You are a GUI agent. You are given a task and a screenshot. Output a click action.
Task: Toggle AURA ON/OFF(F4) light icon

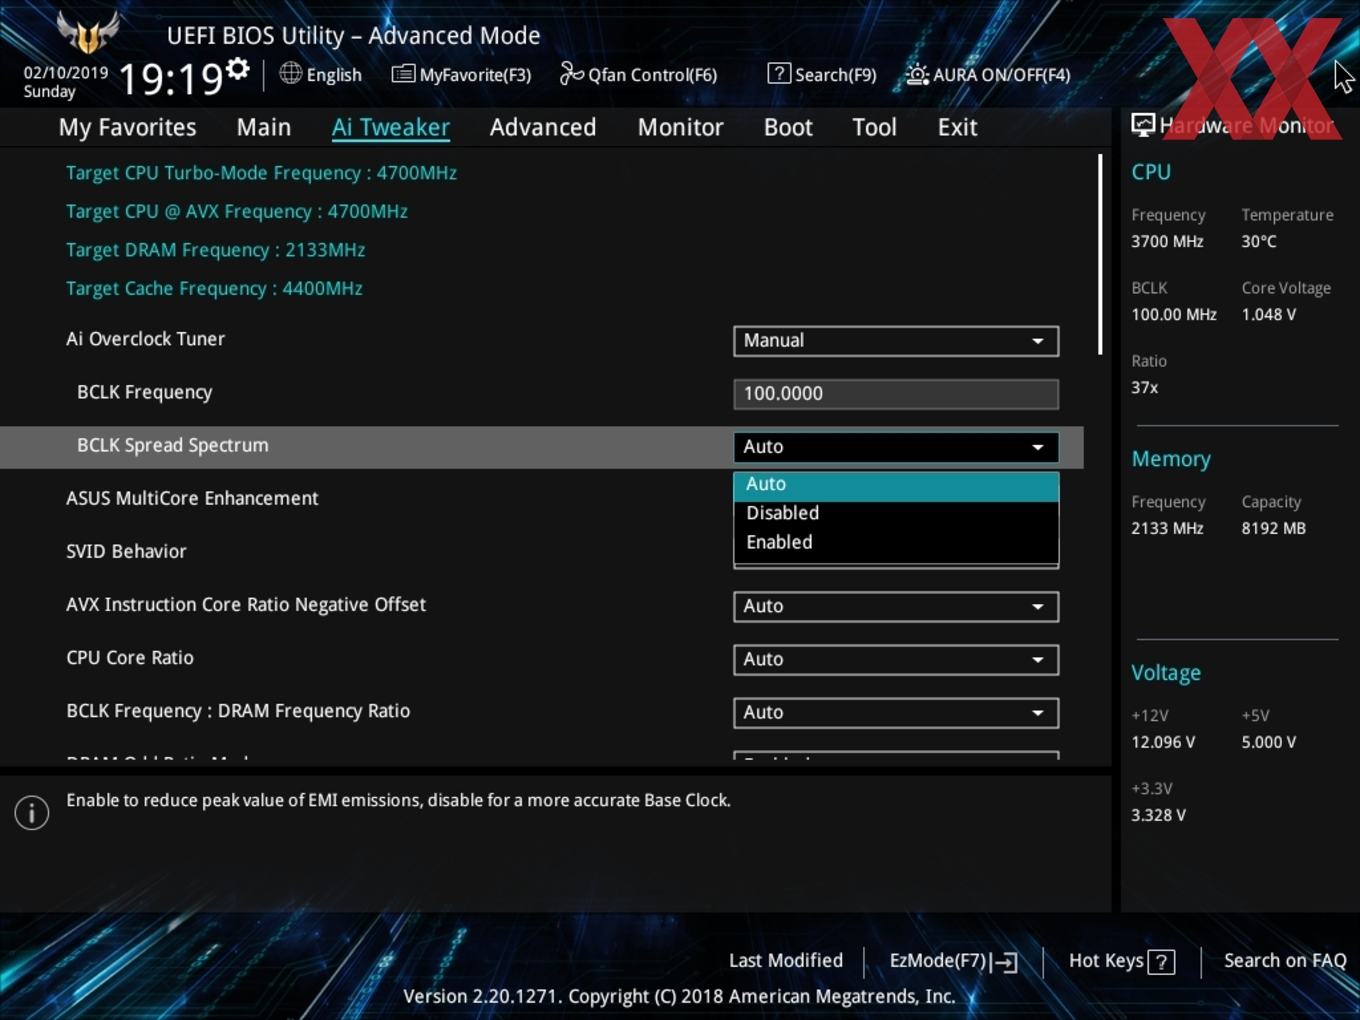pyautogui.click(x=916, y=74)
